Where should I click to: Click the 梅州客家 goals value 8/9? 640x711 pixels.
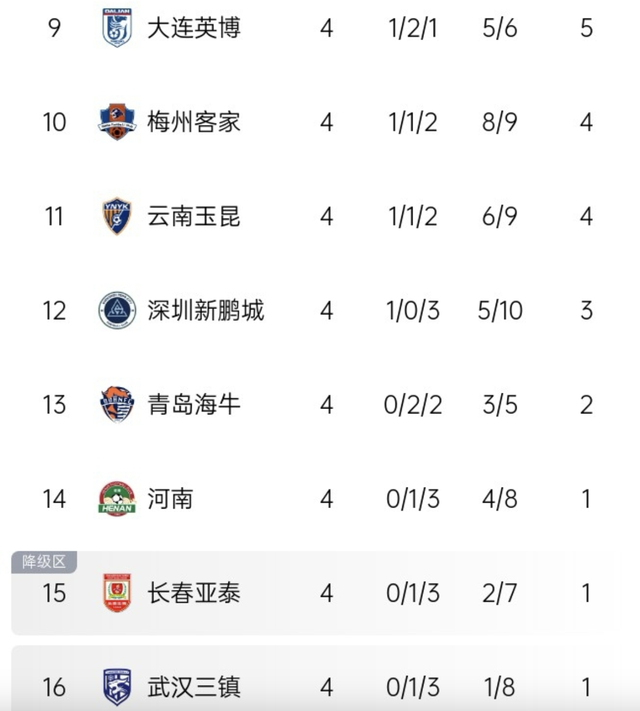pyautogui.click(x=499, y=122)
